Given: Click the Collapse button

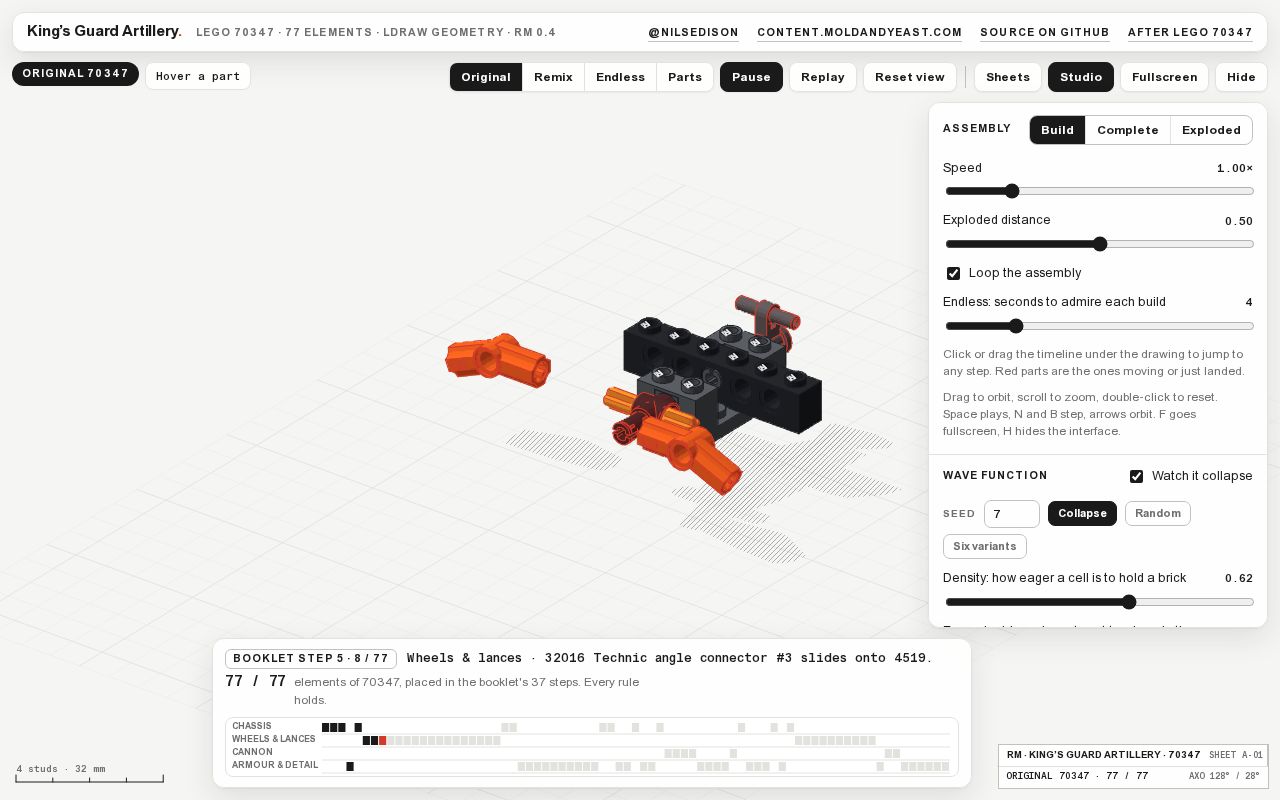Looking at the screenshot, I should pos(1082,514).
